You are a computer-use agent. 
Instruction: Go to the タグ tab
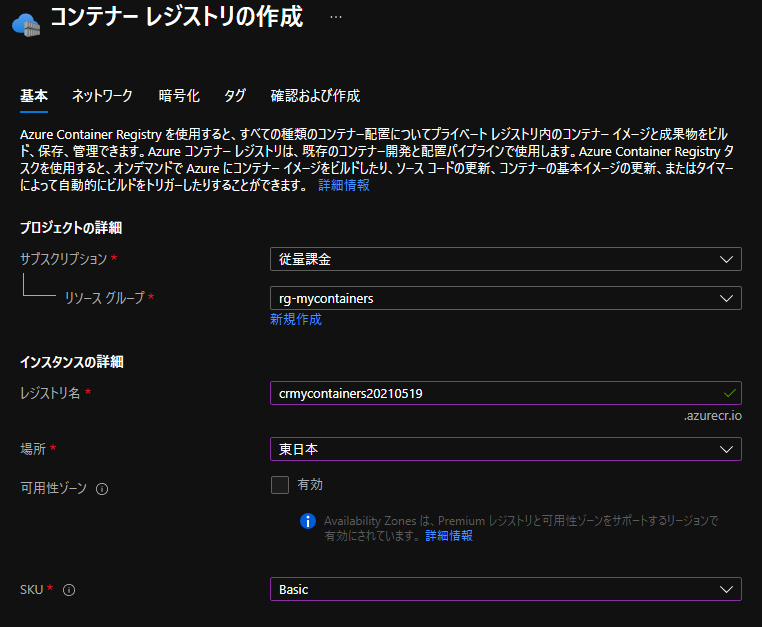(235, 96)
